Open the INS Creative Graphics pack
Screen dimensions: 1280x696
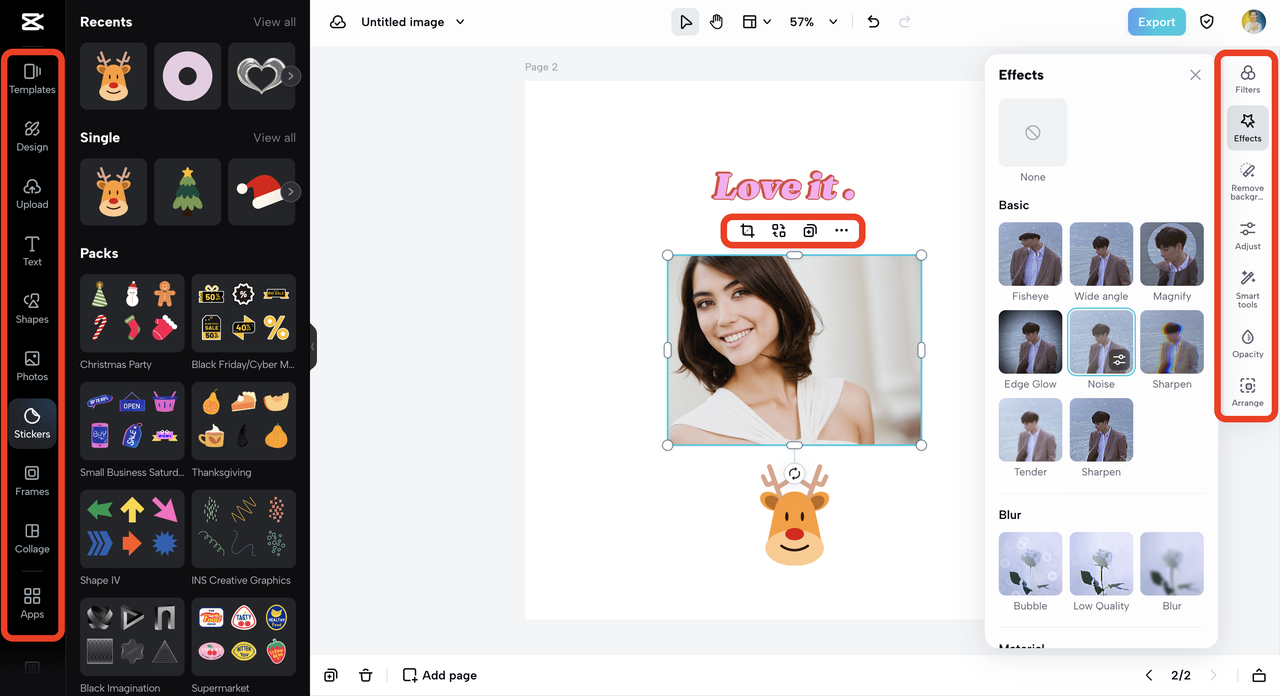click(244, 529)
